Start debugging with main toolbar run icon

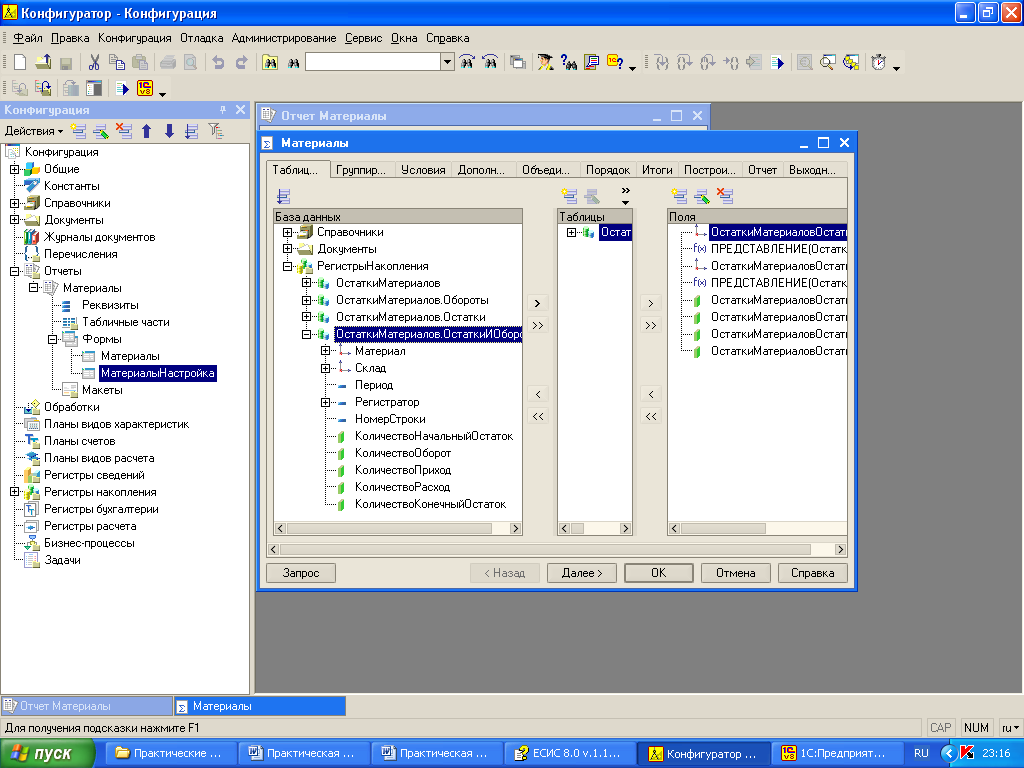coord(777,62)
